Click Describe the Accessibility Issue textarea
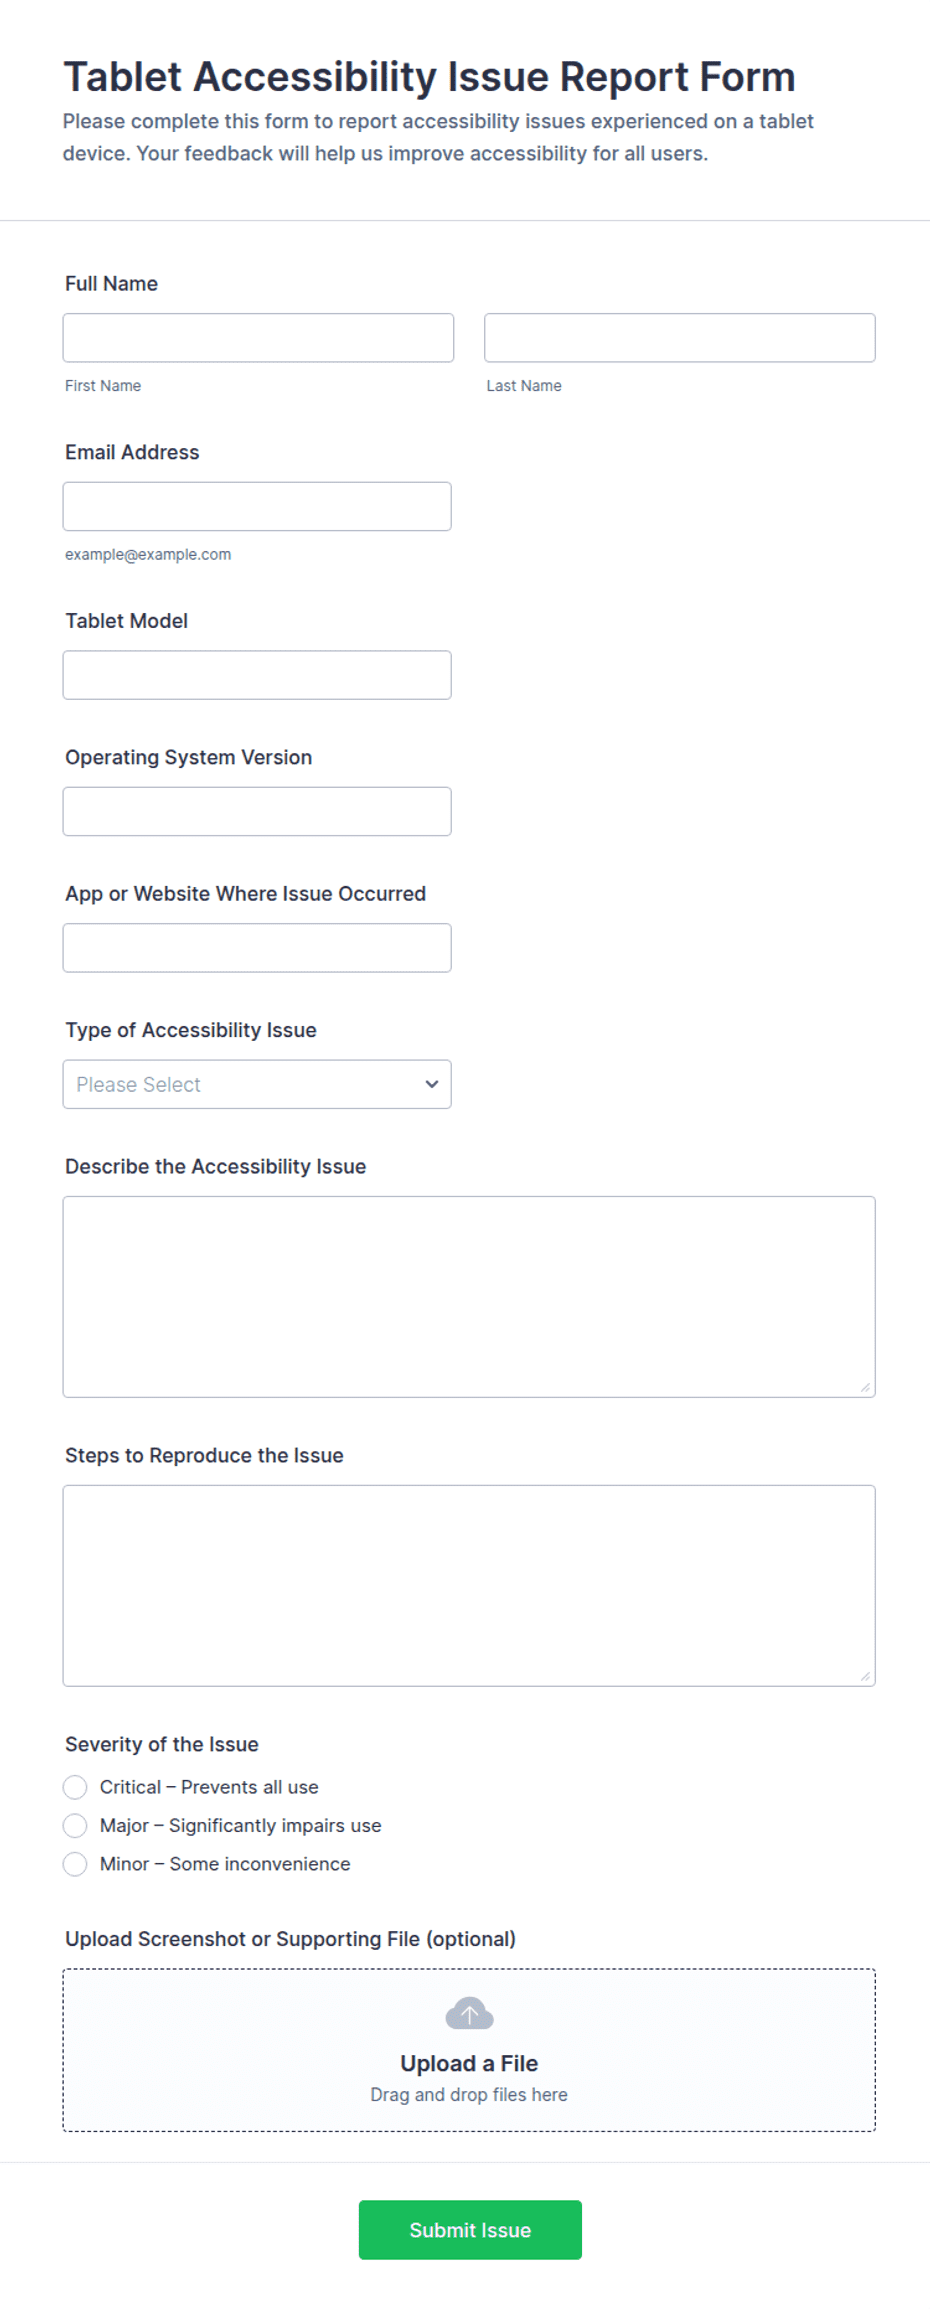The width and height of the screenshot is (930, 2309). coord(469,1297)
